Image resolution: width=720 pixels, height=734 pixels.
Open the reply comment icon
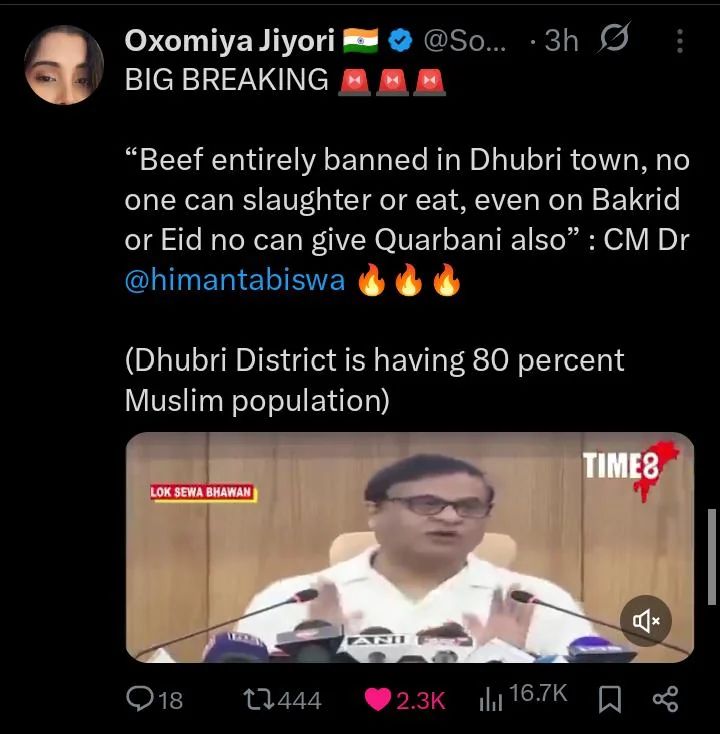tap(140, 699)
